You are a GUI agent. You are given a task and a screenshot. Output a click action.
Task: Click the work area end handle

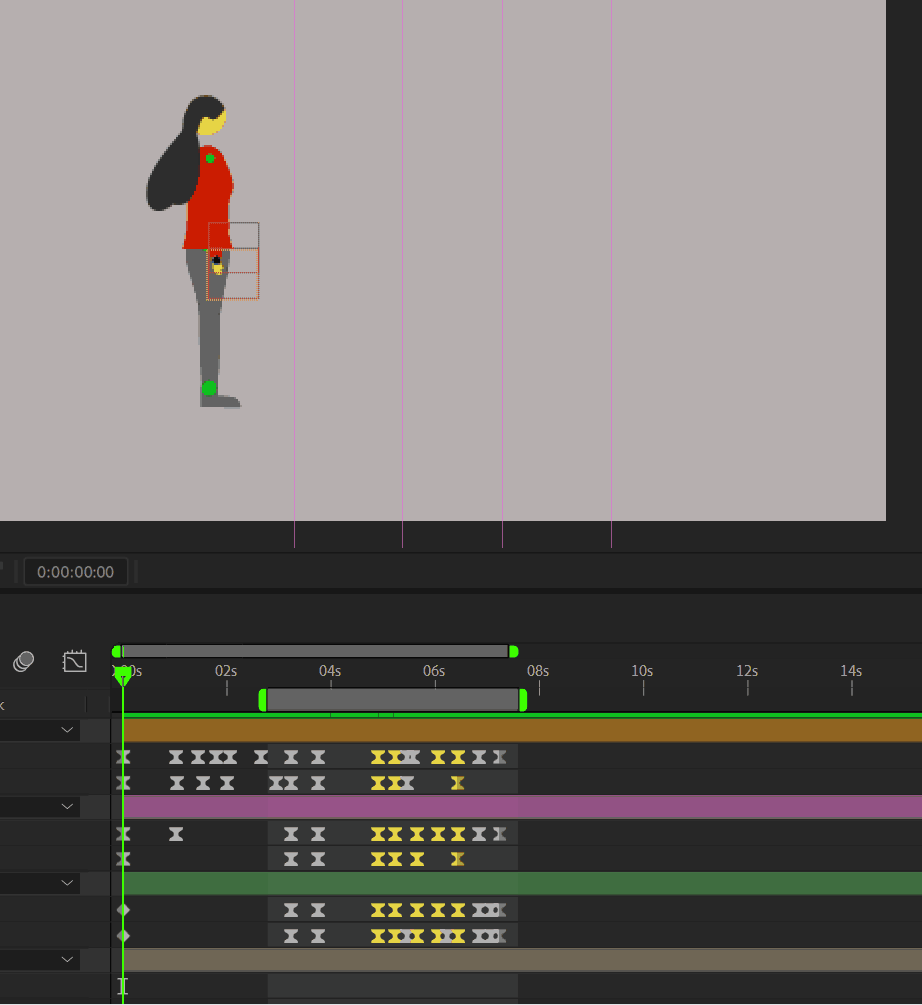tap(523, 700)
